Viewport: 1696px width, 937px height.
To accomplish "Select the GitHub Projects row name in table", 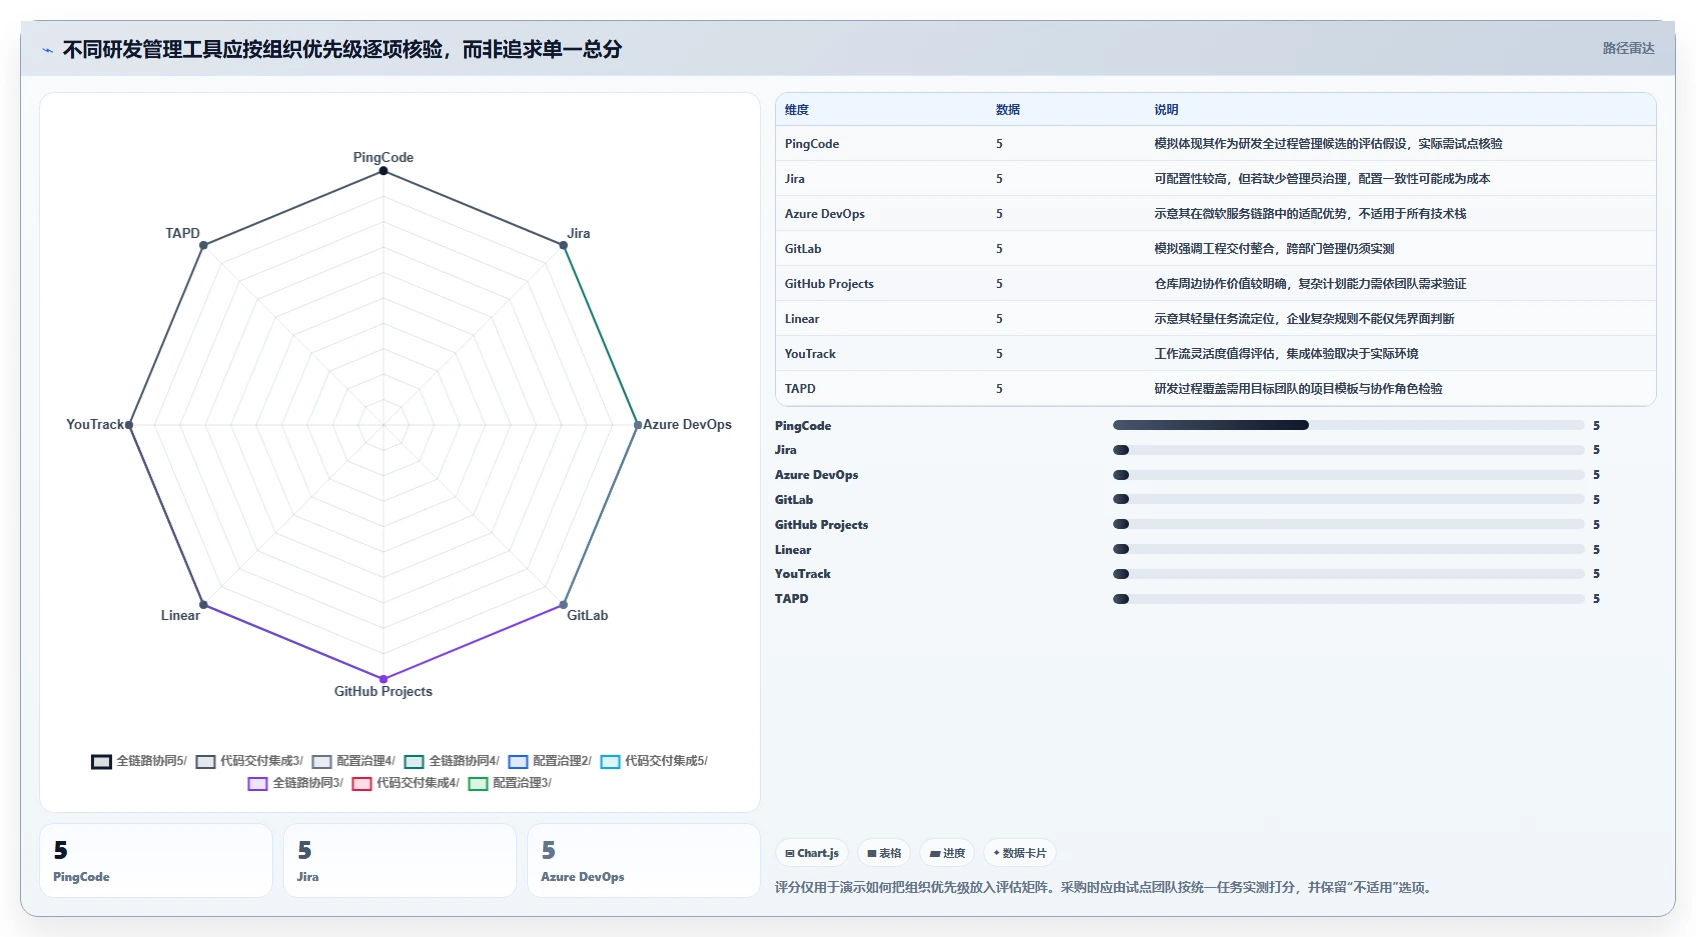I will 829,284.
